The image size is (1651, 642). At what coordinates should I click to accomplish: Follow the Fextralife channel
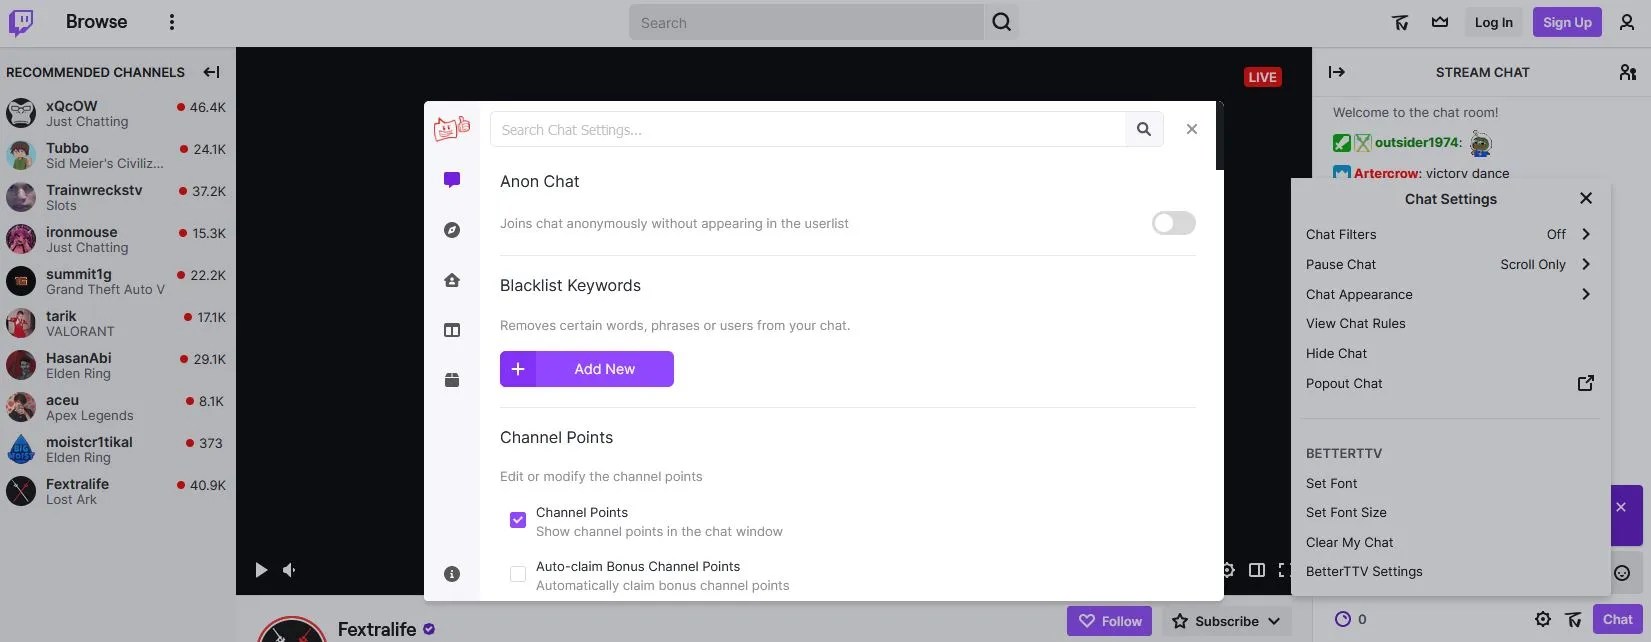click(x=1109, y=621)
